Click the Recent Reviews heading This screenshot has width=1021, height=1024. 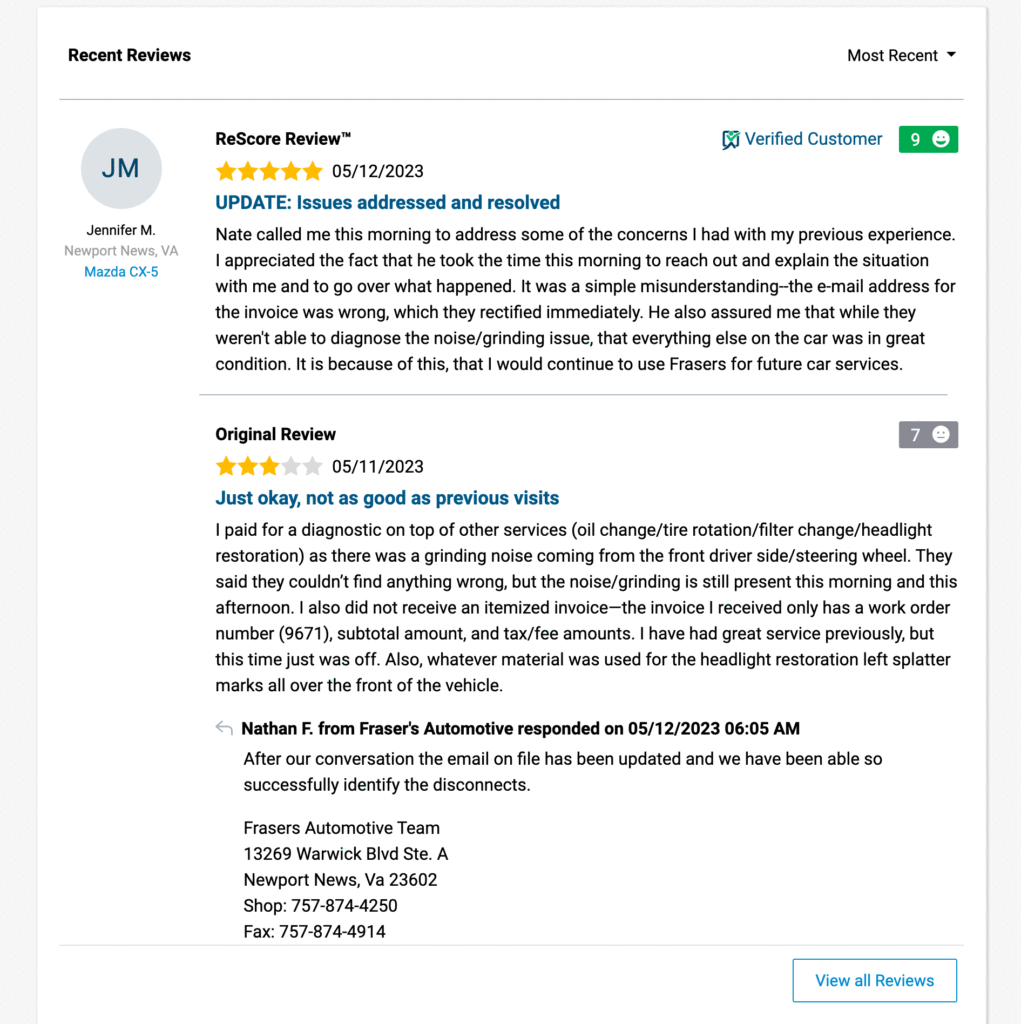(x=129, y=56)
